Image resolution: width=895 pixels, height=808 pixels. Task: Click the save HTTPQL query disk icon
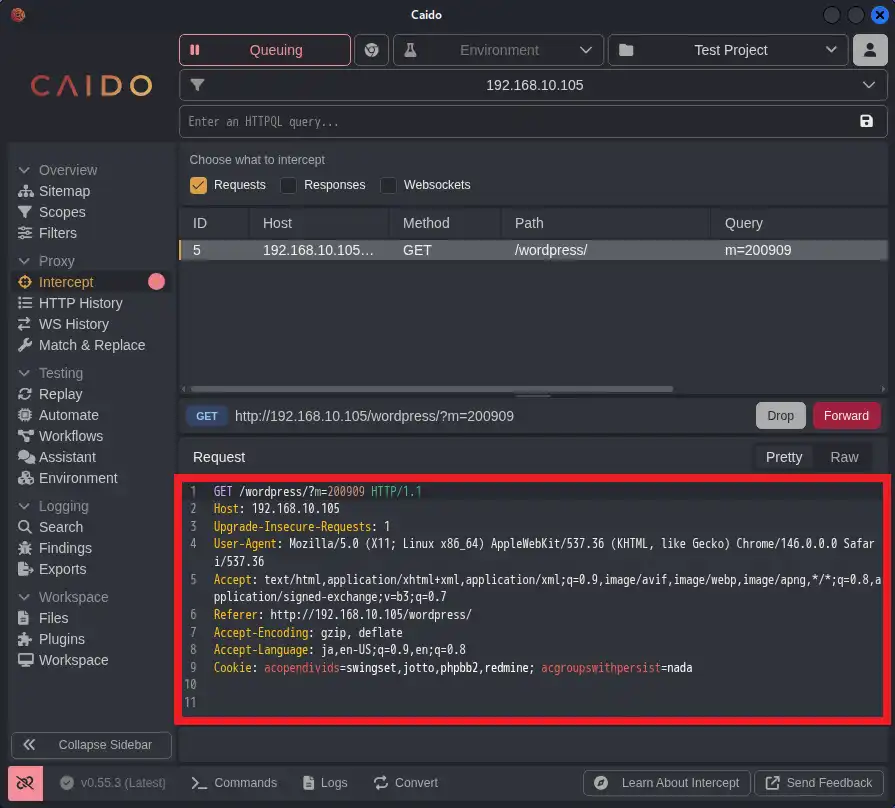coord(866,121)
